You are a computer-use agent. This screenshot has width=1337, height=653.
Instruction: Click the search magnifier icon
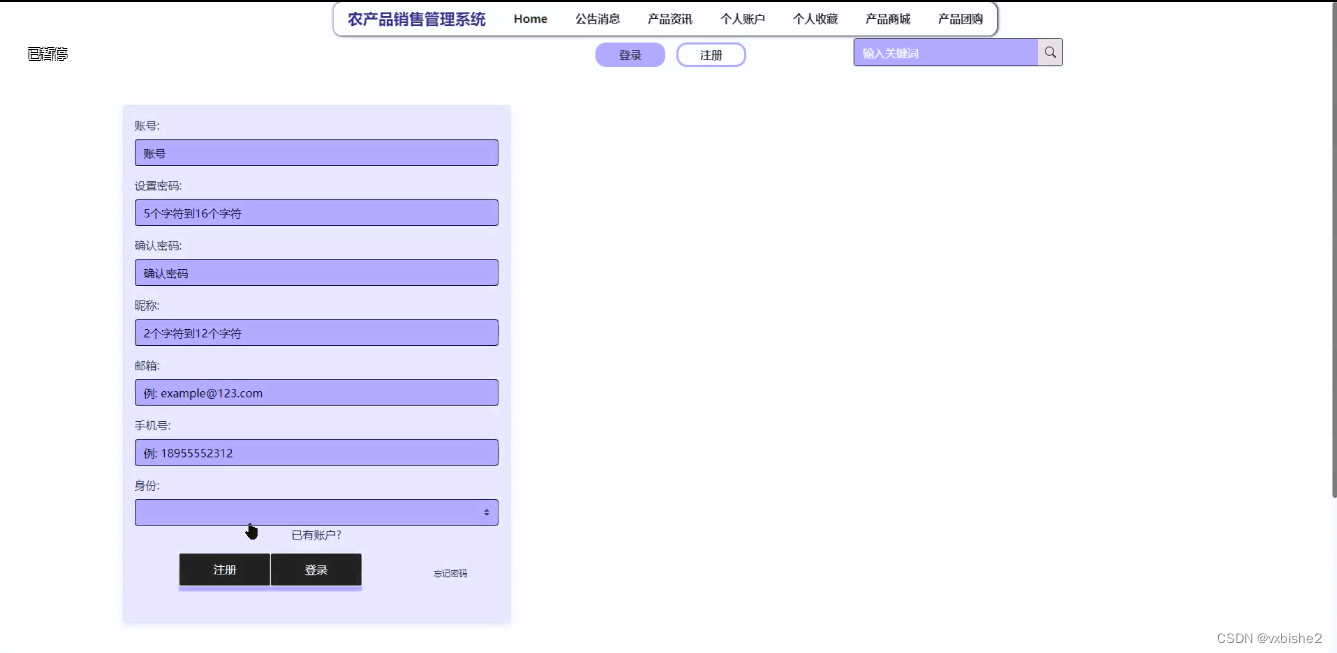tap(1050, 53)
